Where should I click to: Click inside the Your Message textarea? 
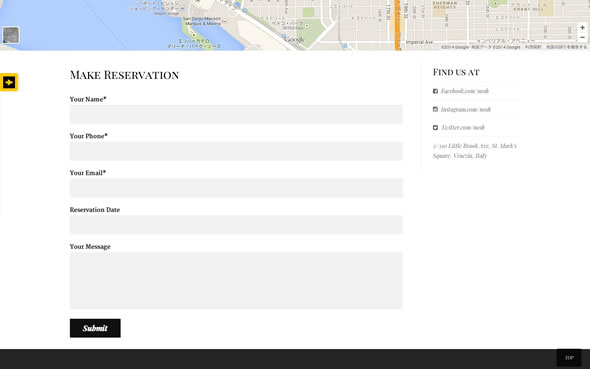[x=236, y=281]
